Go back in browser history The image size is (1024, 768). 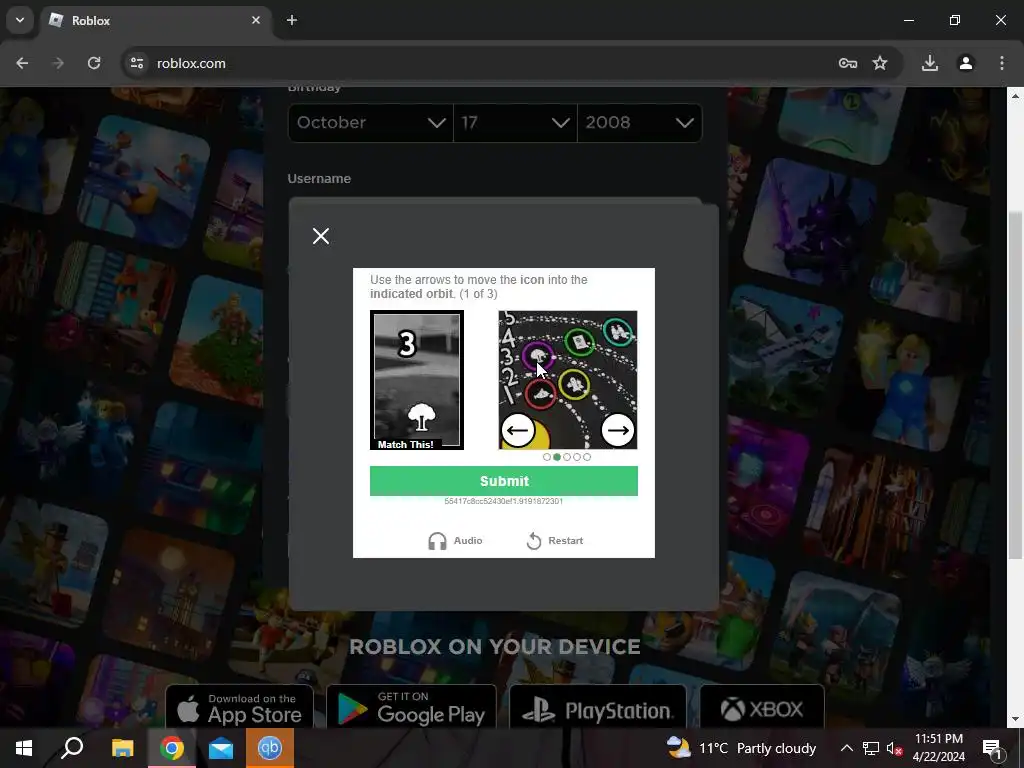tap(22, 63)
